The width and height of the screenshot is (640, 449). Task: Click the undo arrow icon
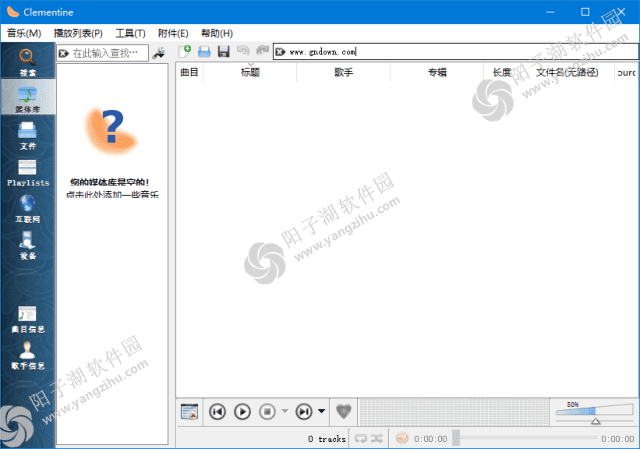click(x=243, y=51)
